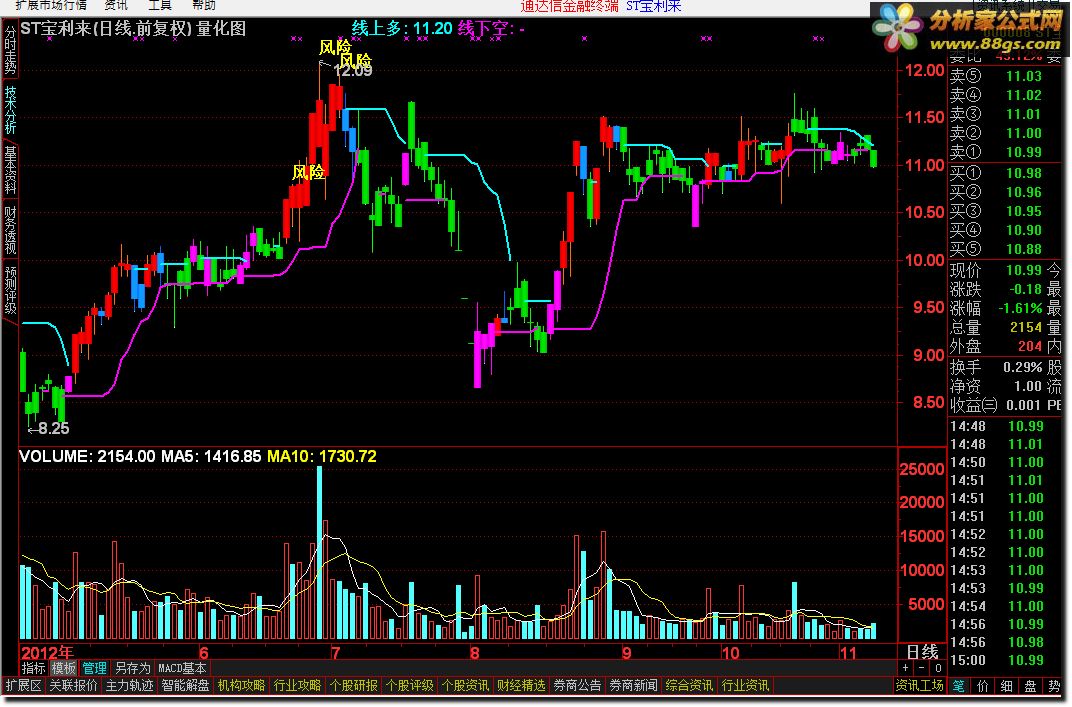This screenshot has width=1072, height=707.
Task: Open the 扩展市场行情 menu
Action: coord(51,5)
